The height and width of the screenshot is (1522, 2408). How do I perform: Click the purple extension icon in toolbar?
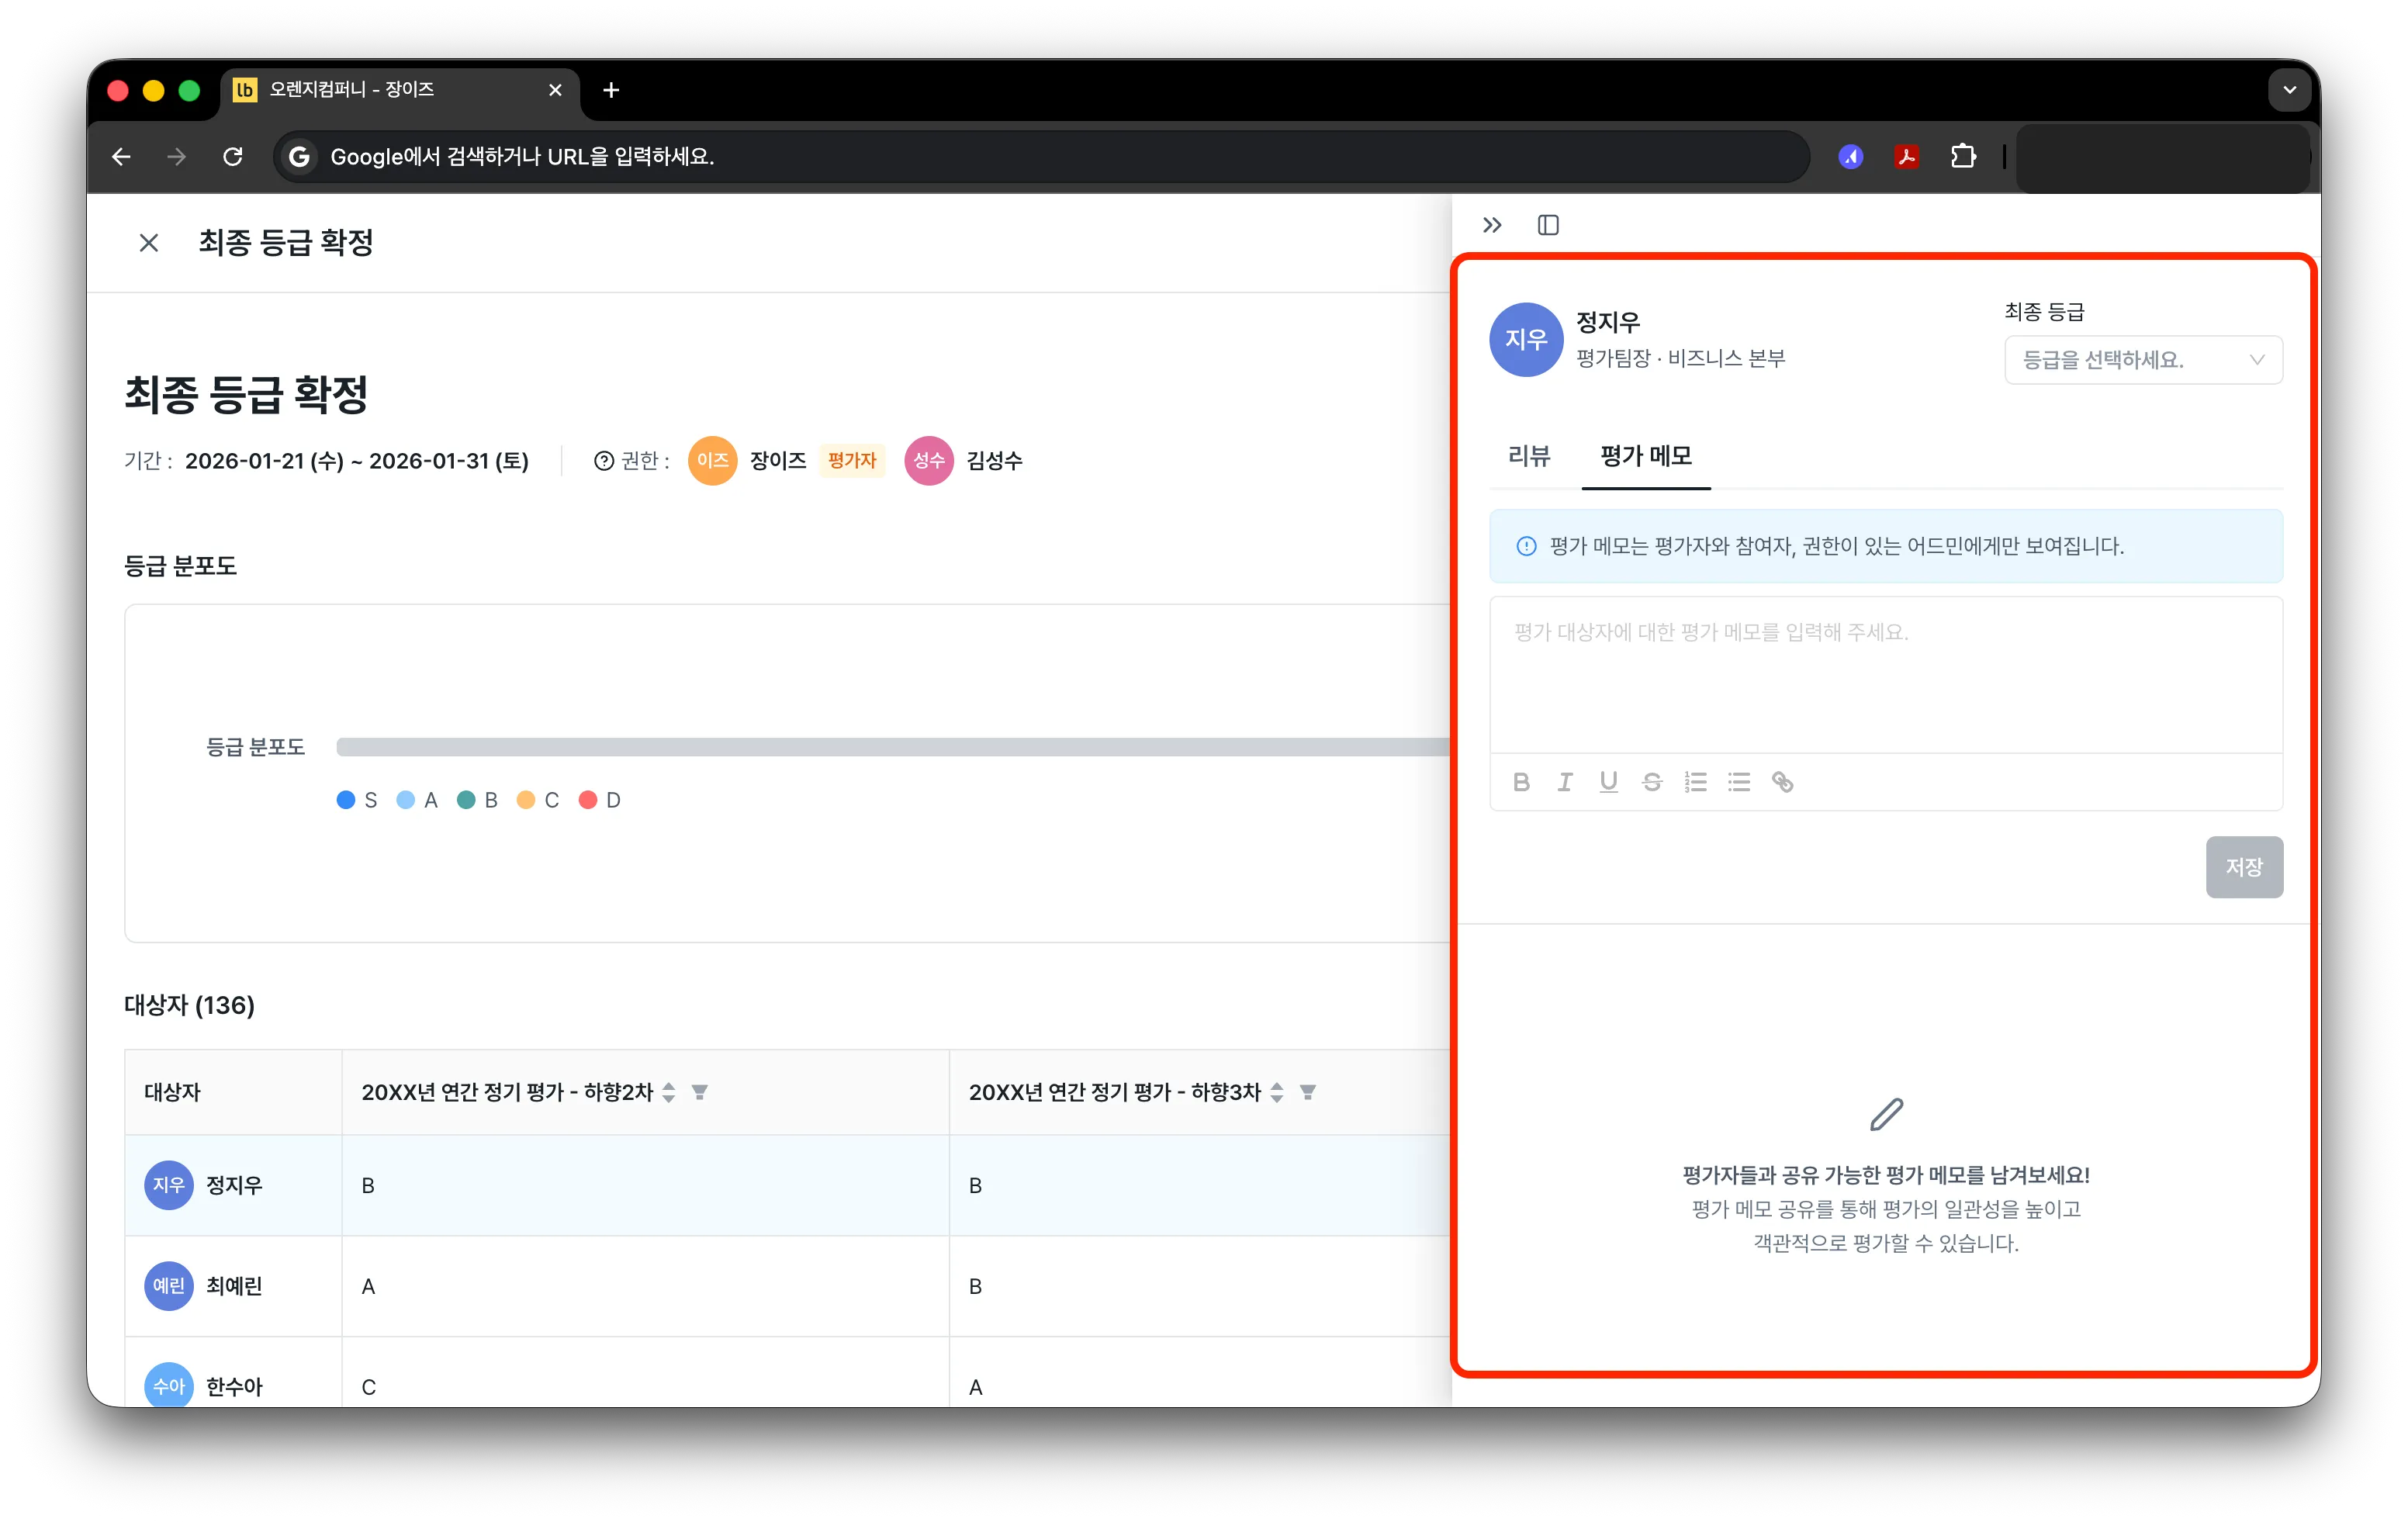(1851, 157)
